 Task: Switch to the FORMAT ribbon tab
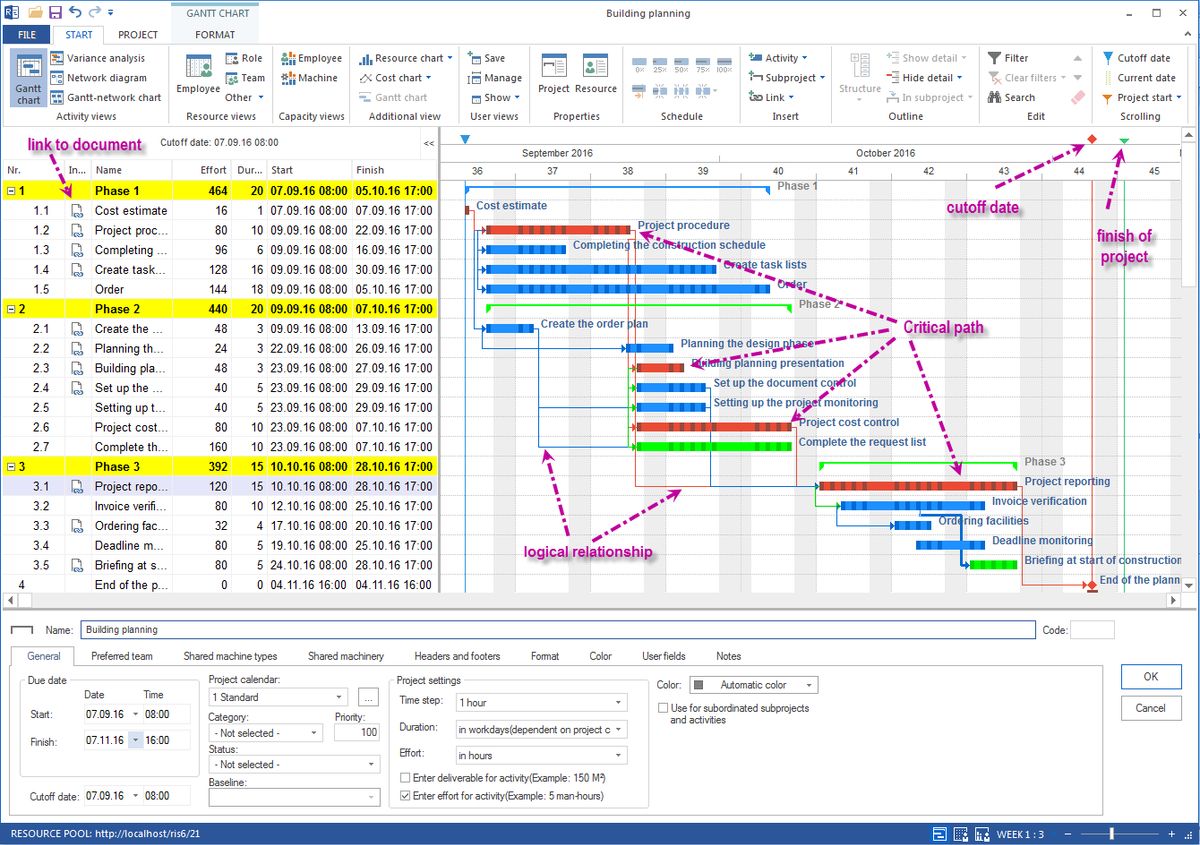[x=215, y=34]
